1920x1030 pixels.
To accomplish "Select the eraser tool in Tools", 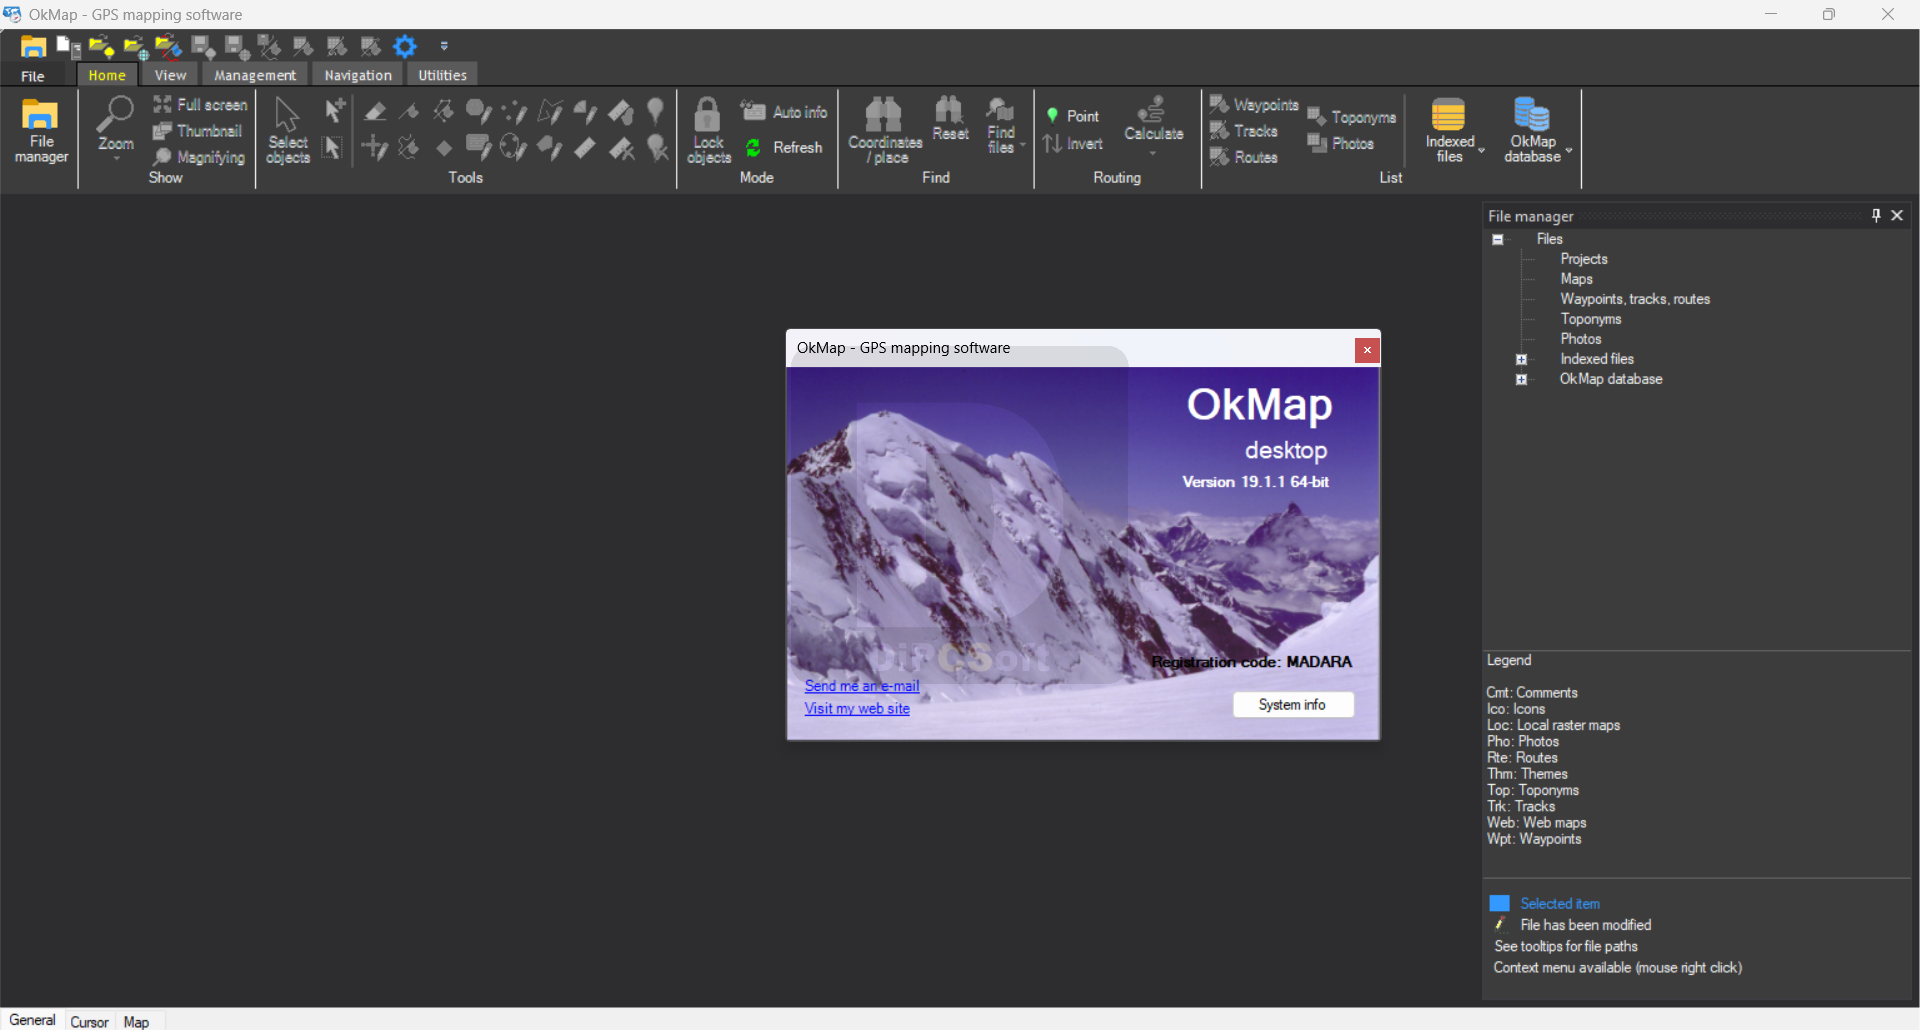I will tap(376, 111).
